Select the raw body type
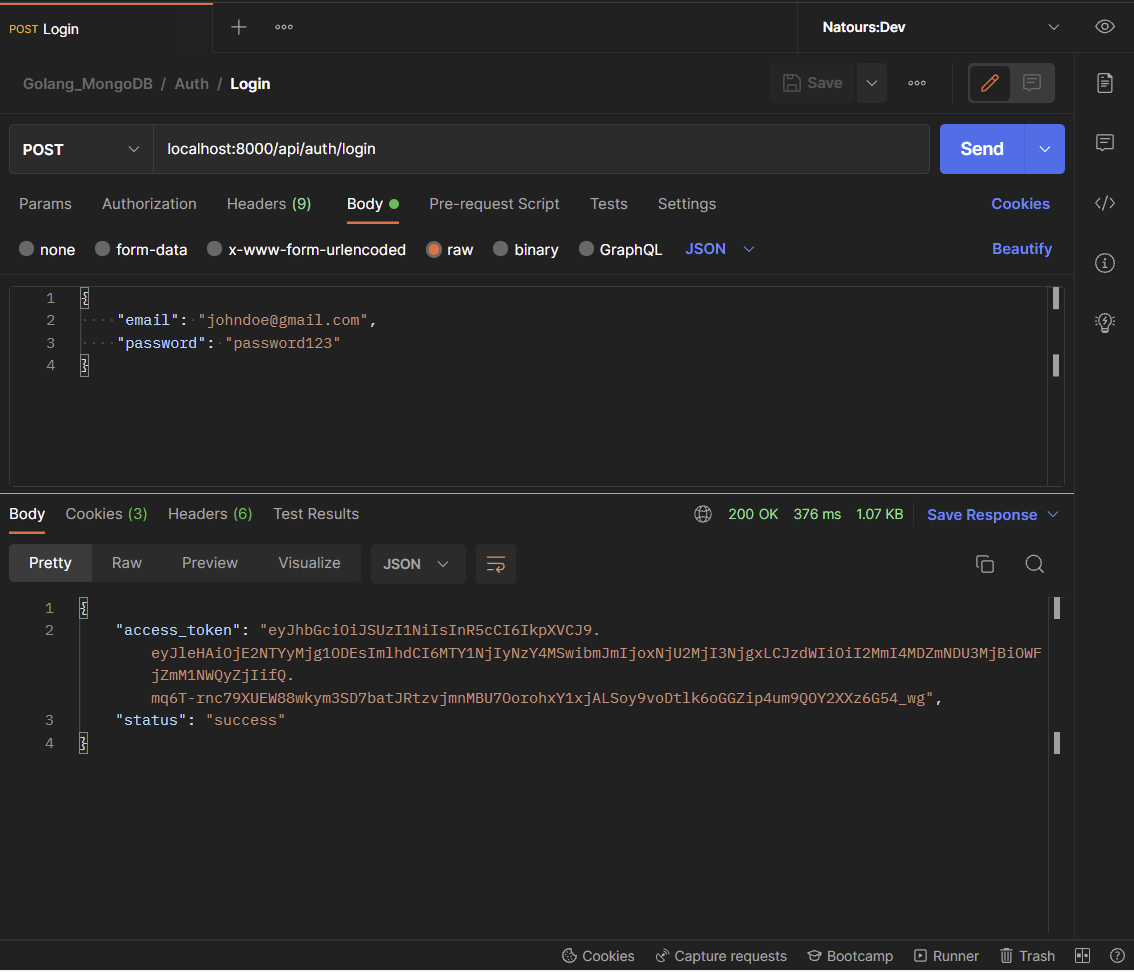 (x=449, y=249)
